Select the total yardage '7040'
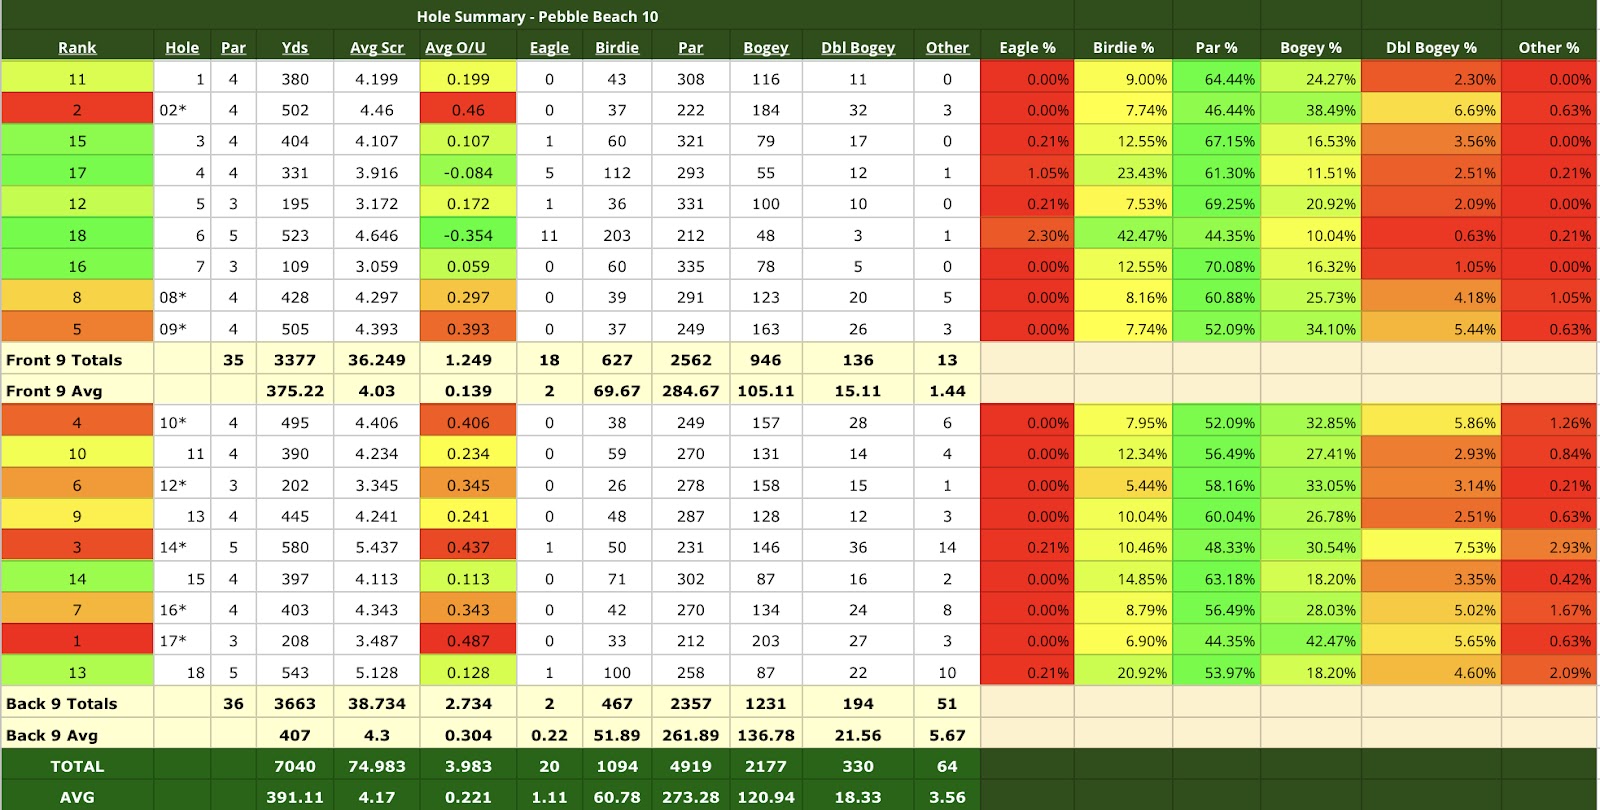 [x=295, y=766]
